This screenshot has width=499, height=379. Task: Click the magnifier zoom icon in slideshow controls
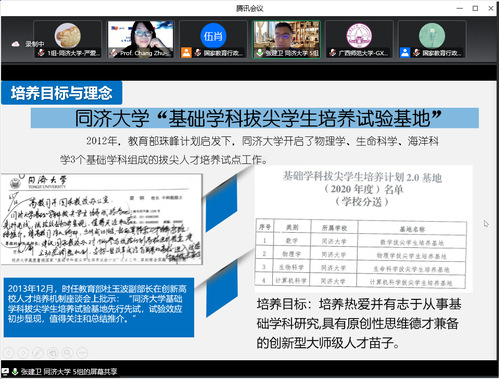pos(67,352)
